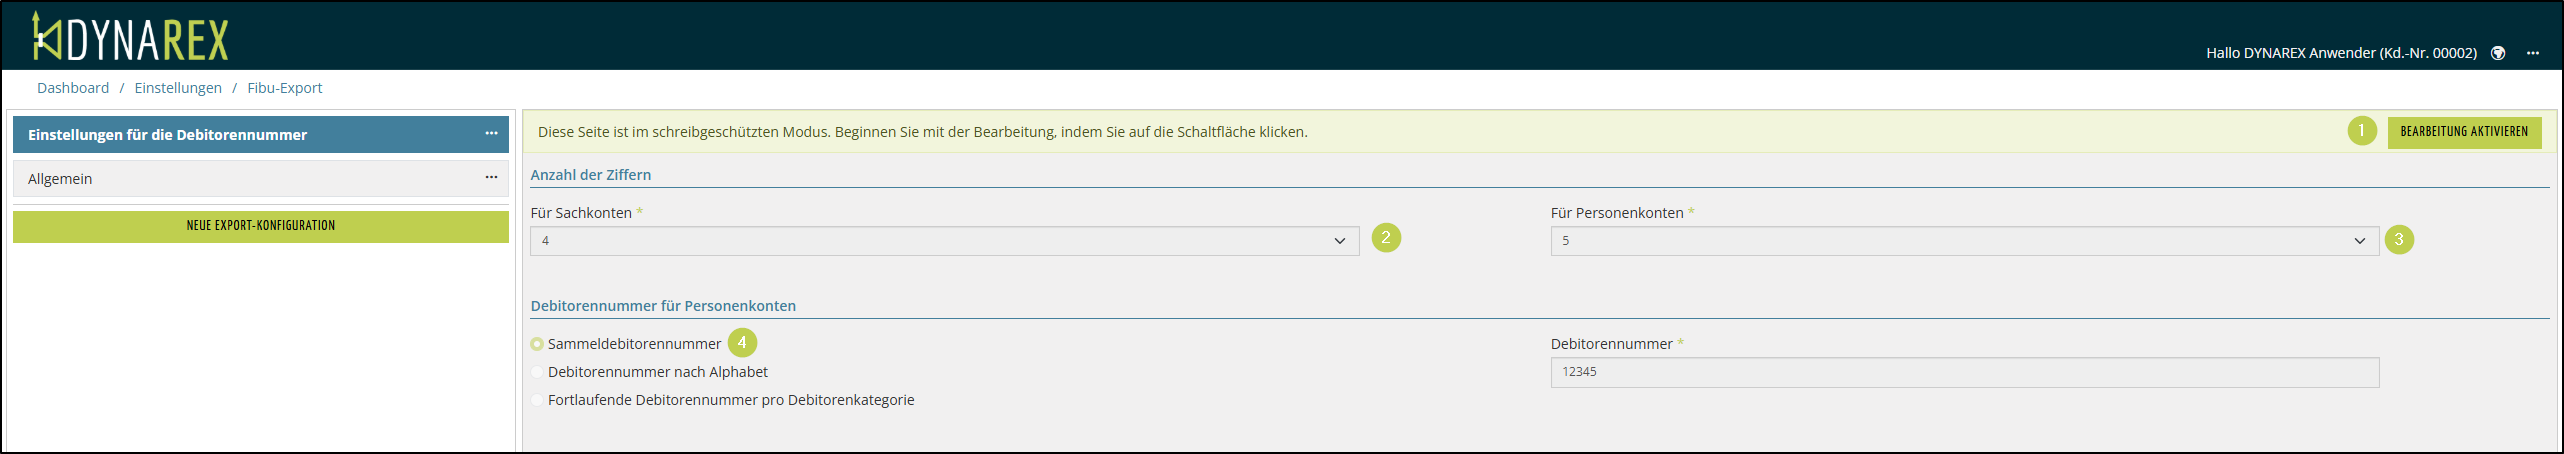Image resolution: width=2564 pixels, height=454 pixels.
Task: Click the DYNAREX logo
Action: [131, 38]
